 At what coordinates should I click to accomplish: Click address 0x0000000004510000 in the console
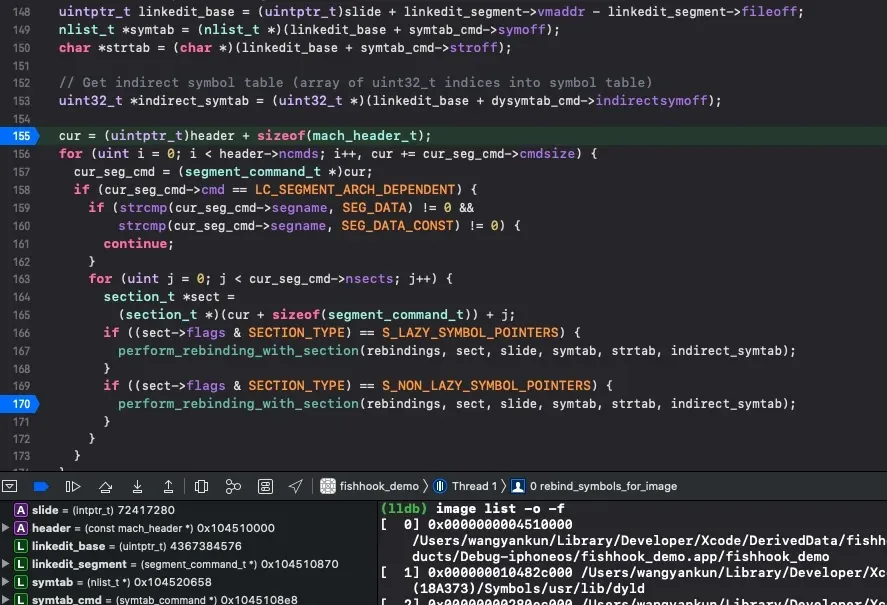[500, 525]
